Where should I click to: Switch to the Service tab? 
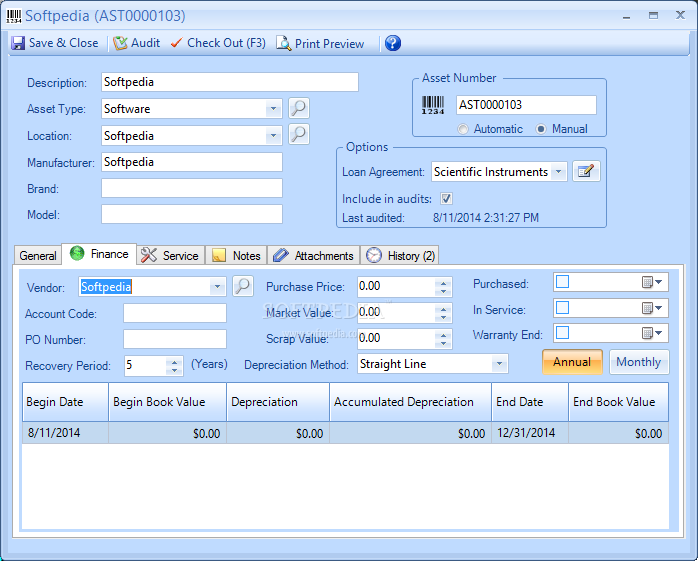170,256
